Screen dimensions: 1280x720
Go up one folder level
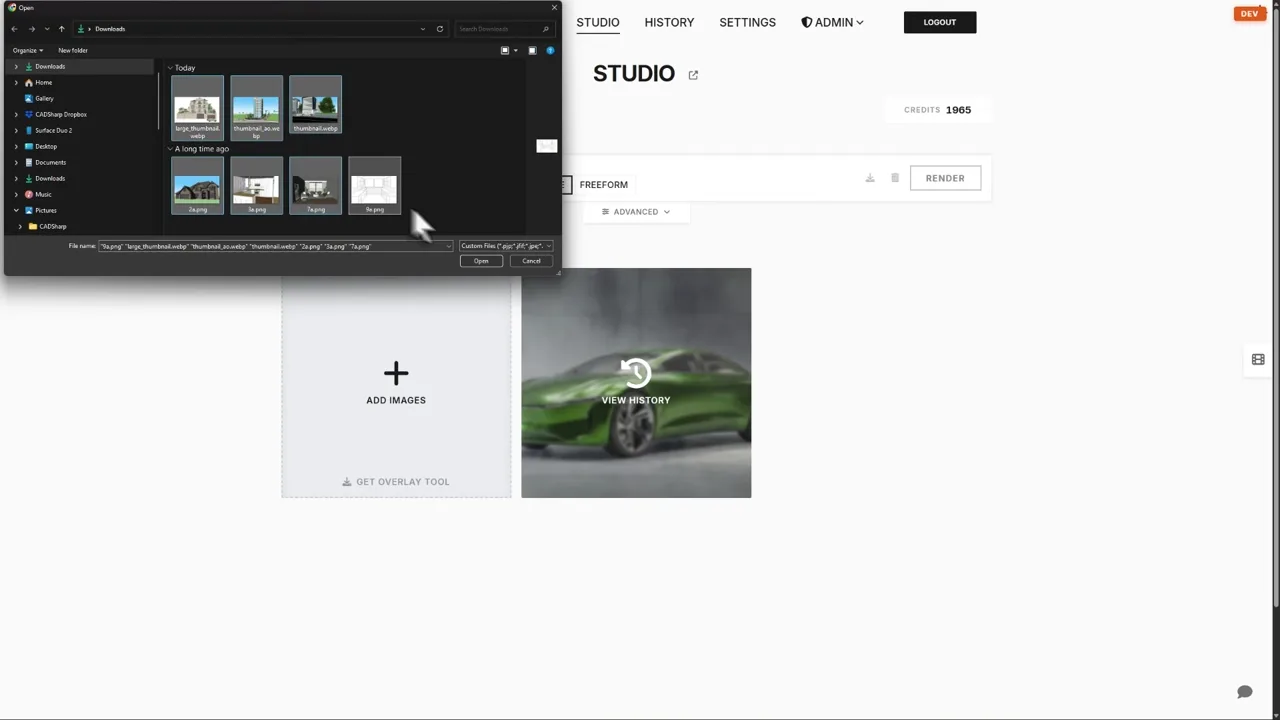61,29
